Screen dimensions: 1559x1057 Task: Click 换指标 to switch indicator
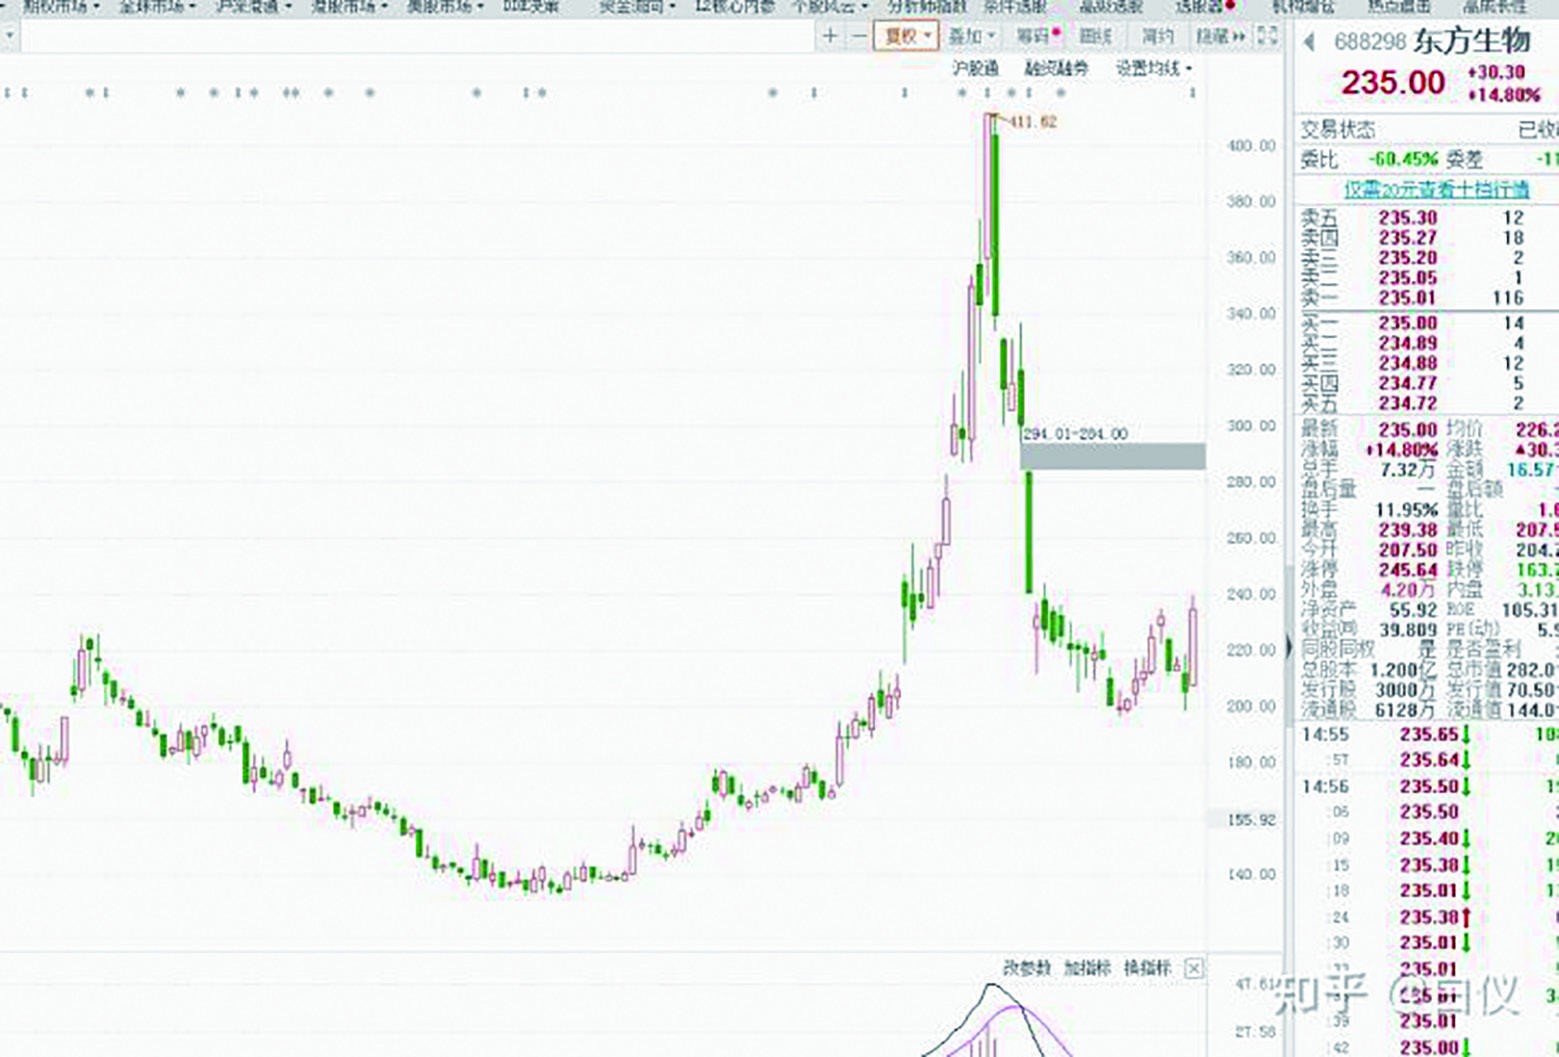pyautogui.click(x=1147, y=968)
